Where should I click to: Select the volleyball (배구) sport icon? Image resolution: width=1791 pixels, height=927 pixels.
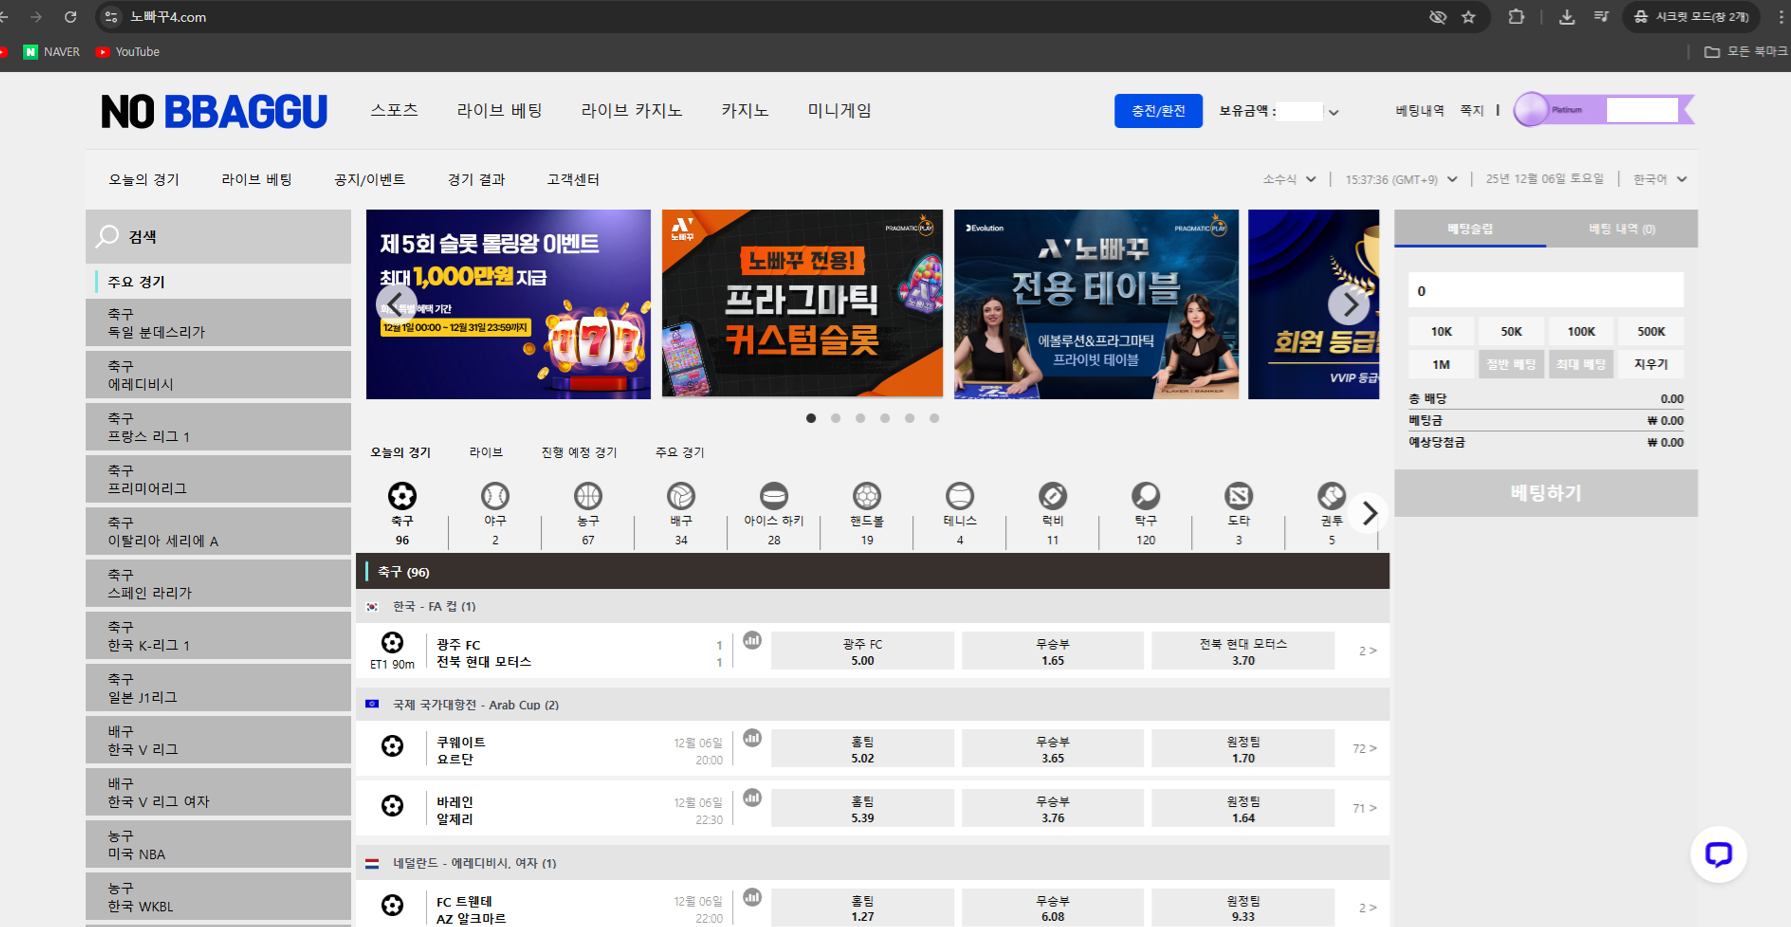(x=680, y=496)
